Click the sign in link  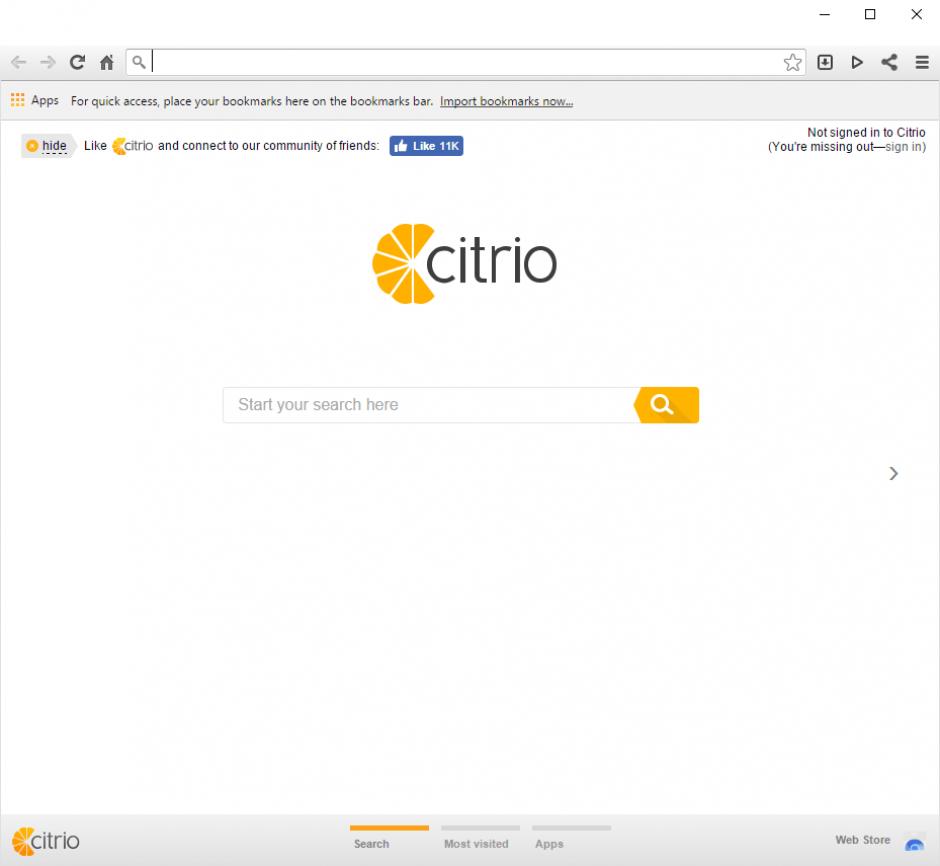pyautogui.click(x=903, y=147)
